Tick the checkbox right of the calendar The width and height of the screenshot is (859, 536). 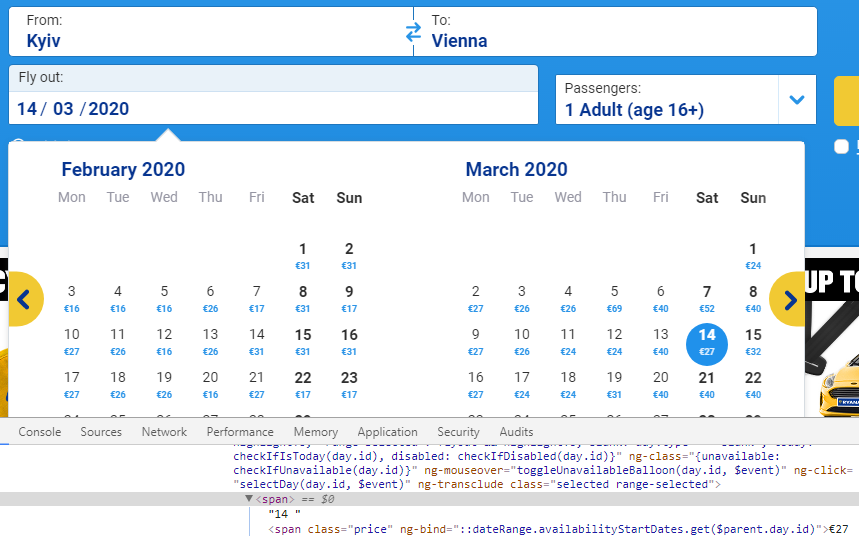(x=841, y=147)
